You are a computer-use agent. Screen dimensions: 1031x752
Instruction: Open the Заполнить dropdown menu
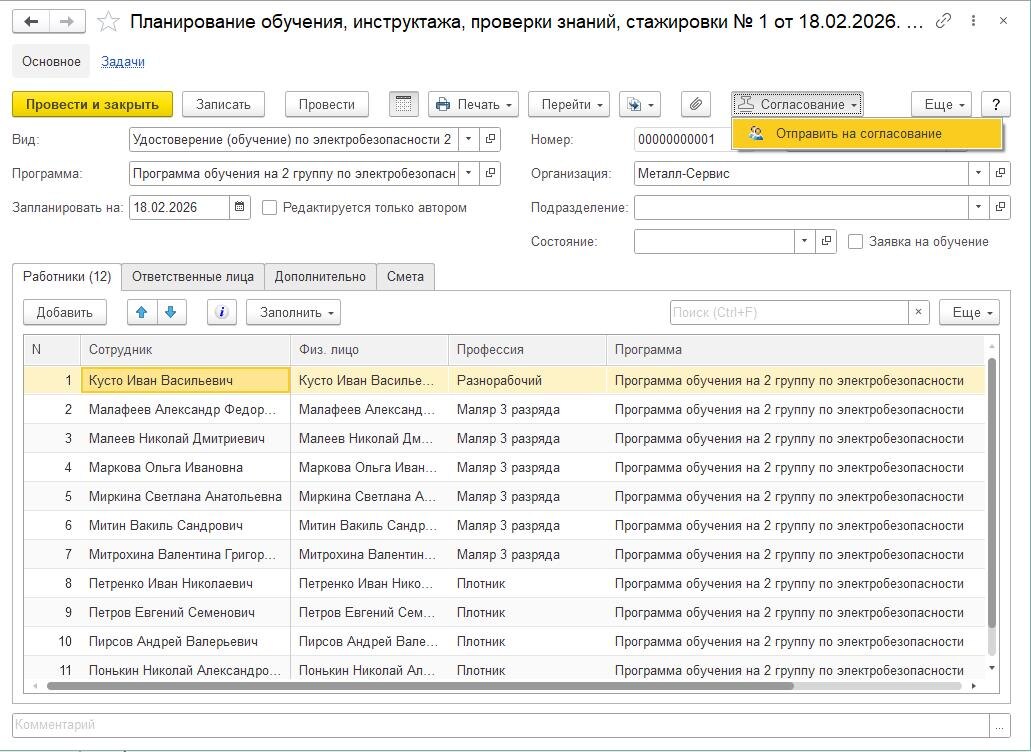[293, 312]
